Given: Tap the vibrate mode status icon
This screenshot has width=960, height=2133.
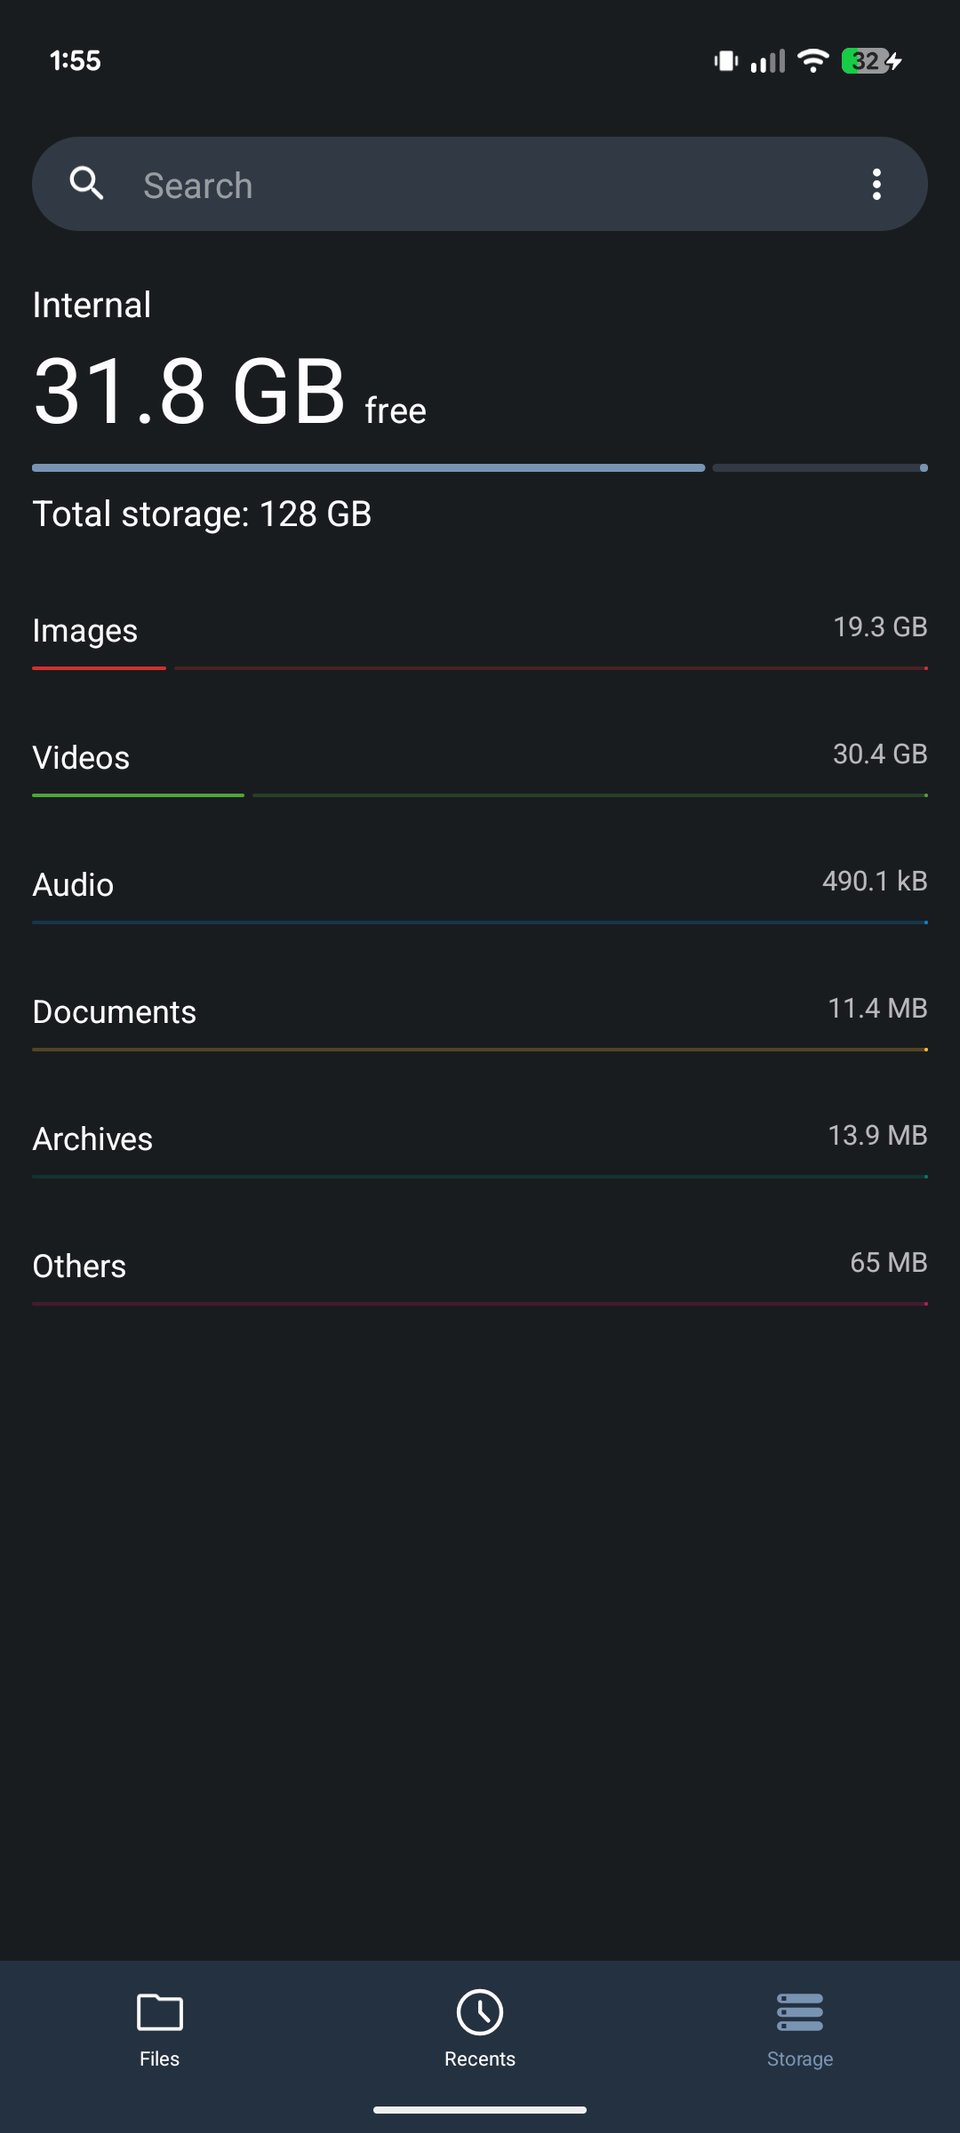Looking at the screenshot, I should [x=726, y=61].
